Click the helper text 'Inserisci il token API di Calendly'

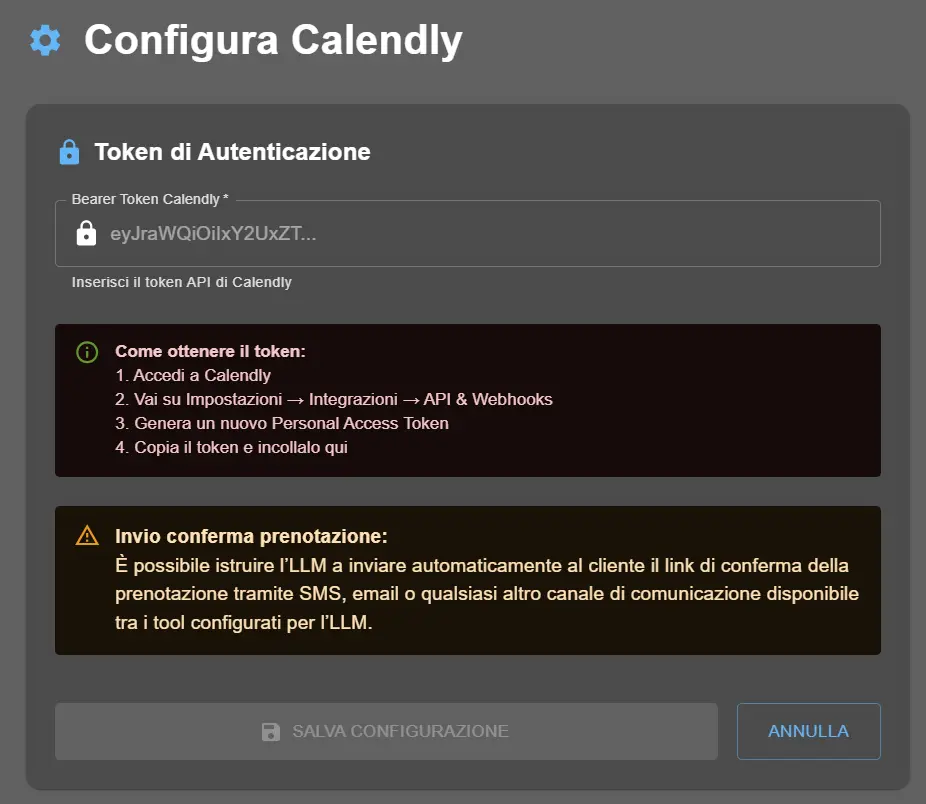[182, 282]
